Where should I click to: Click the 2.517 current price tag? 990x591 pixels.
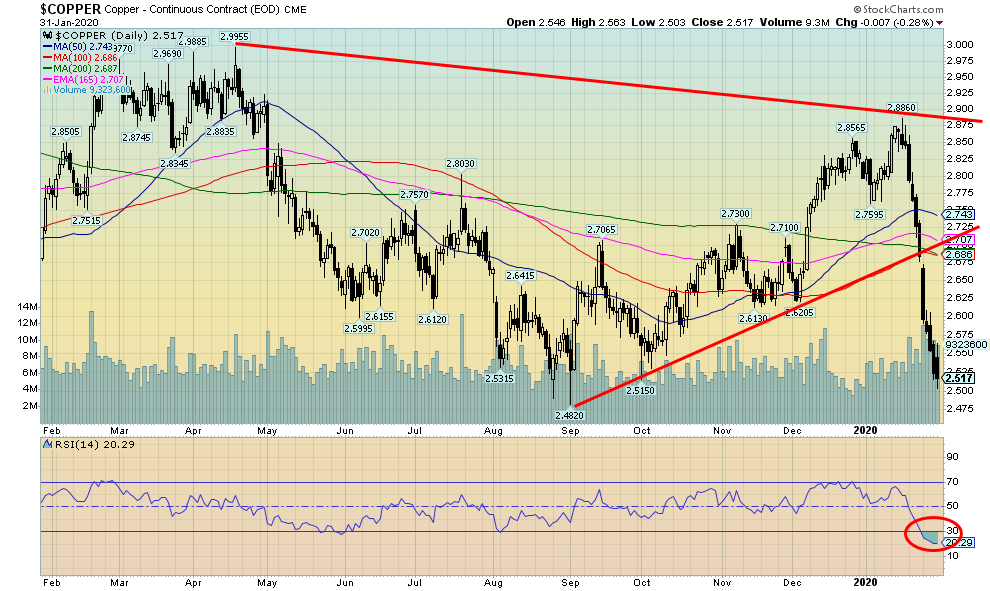(x=960, y=378)
